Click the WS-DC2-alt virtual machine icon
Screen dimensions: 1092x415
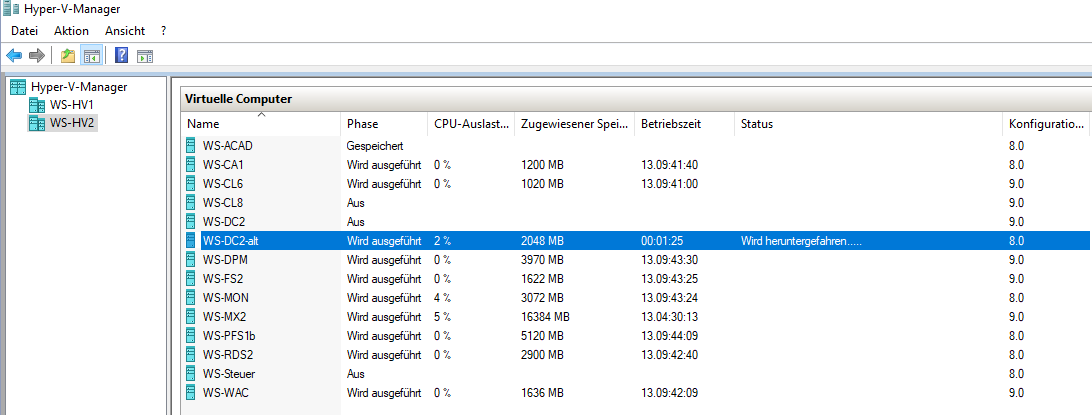click(191, 241)
